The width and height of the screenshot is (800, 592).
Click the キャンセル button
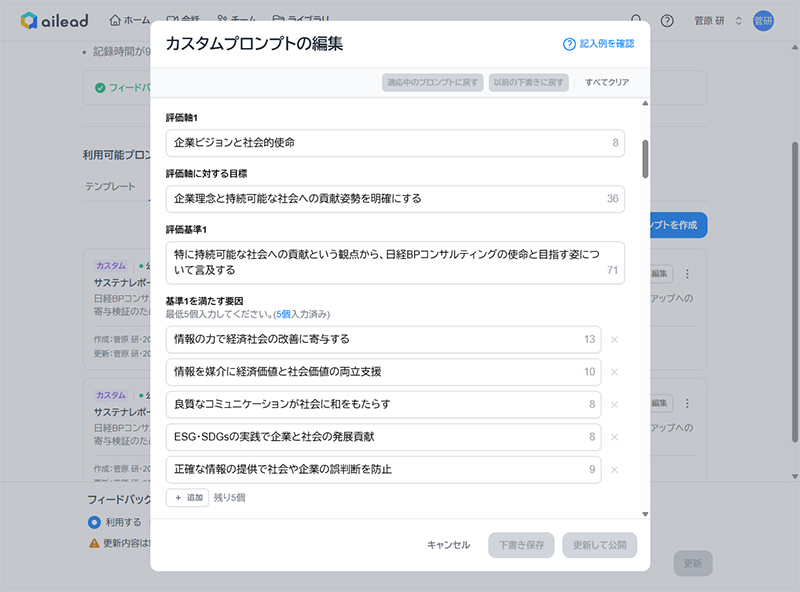[x=448, y=545]
